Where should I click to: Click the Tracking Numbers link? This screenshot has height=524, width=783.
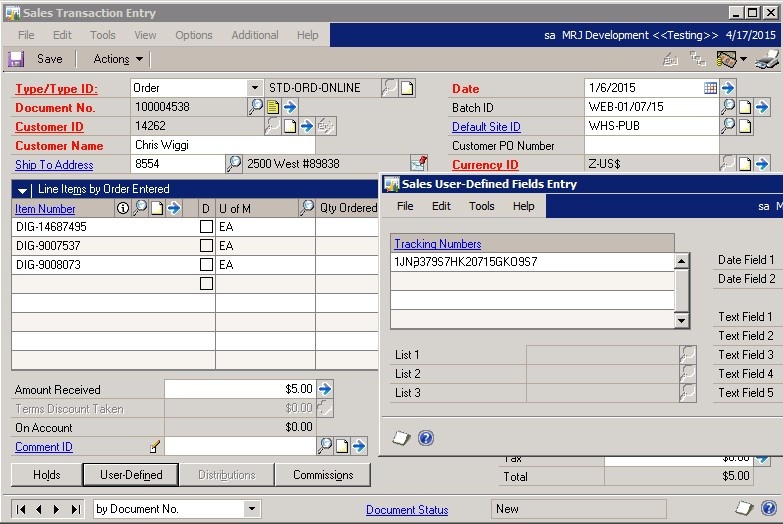click(x=437, y=244)
